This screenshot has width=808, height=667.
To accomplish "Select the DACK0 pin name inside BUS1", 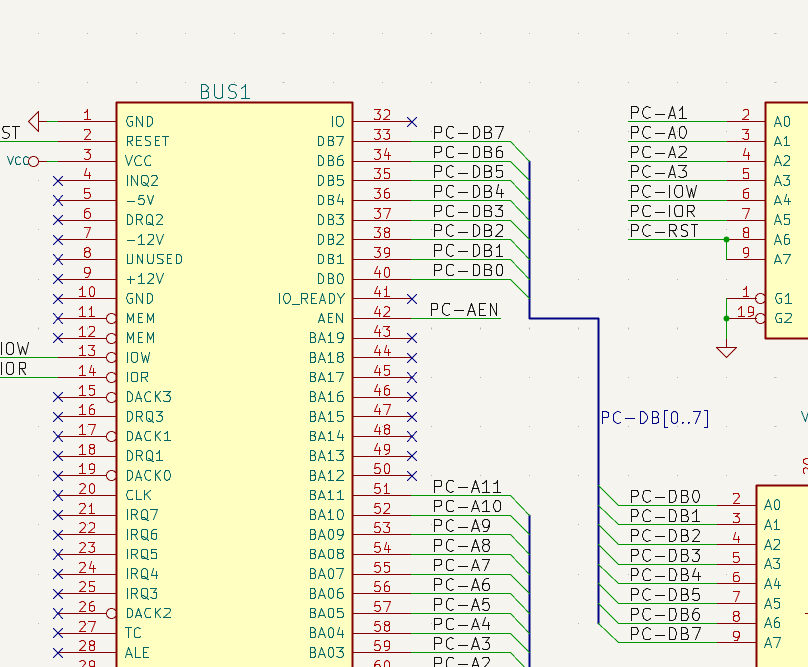I will [x=148, y=474].
